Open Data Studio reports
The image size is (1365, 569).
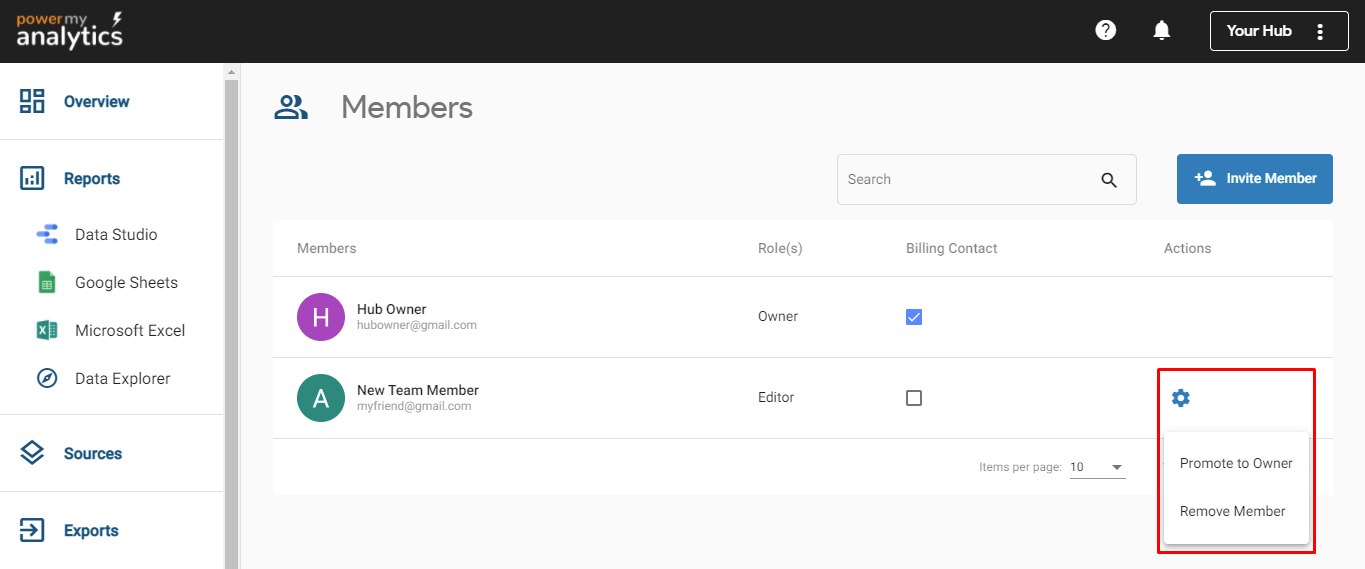pyautogui.click(x=115, y=235)
